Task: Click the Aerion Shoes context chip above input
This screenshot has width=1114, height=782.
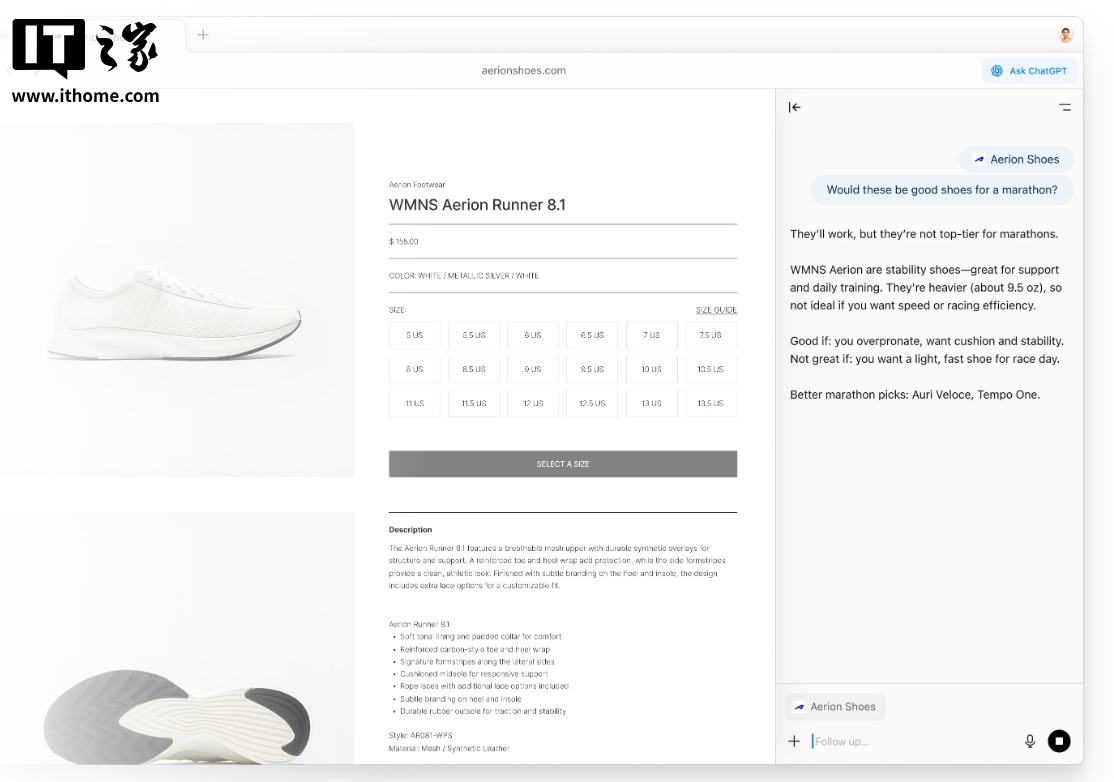Action: coord(835,707)
